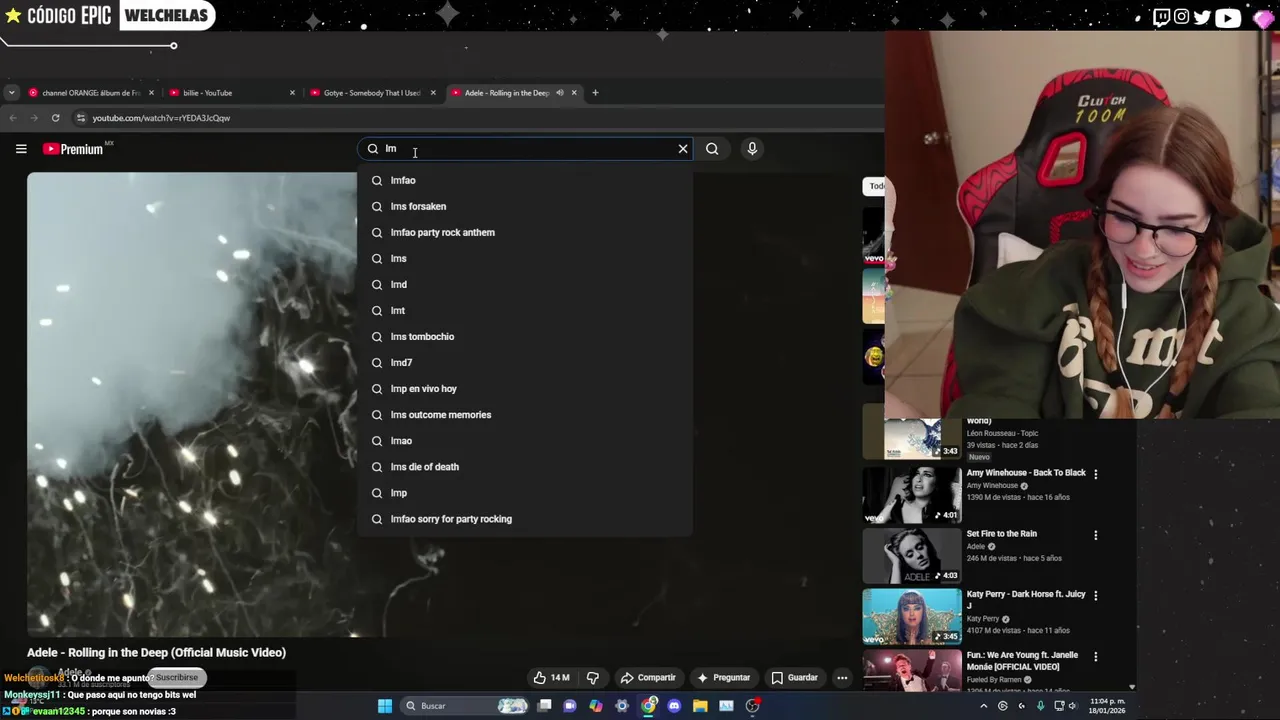Reload the current page
The width and height of the screenshot is (1280, 720).
click(55, 118)
